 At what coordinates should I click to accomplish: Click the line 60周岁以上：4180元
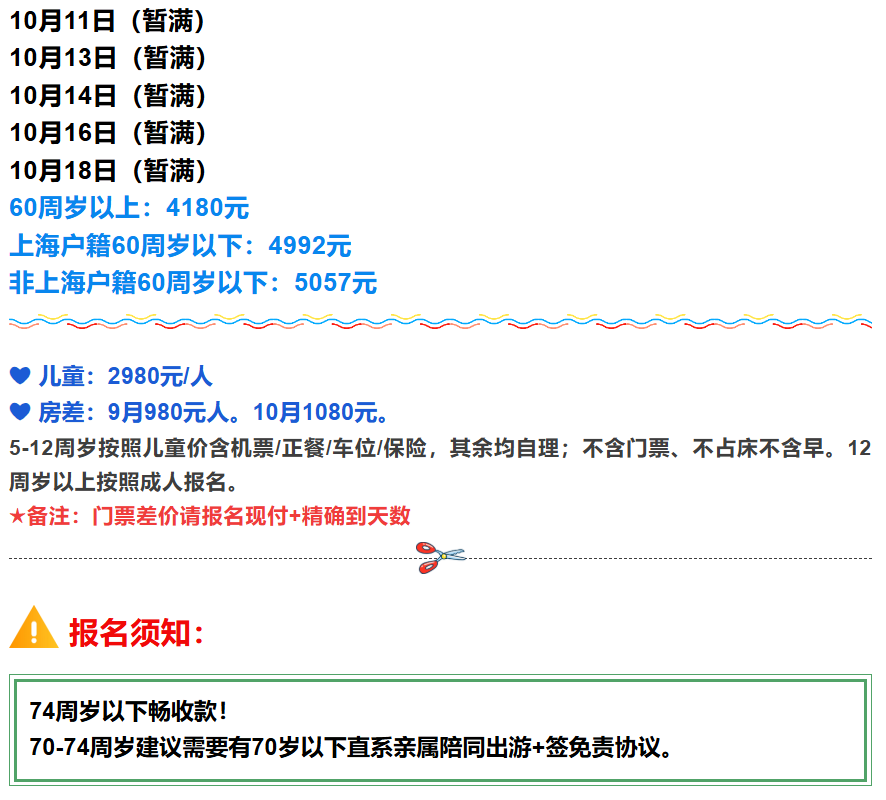(129, 207)
